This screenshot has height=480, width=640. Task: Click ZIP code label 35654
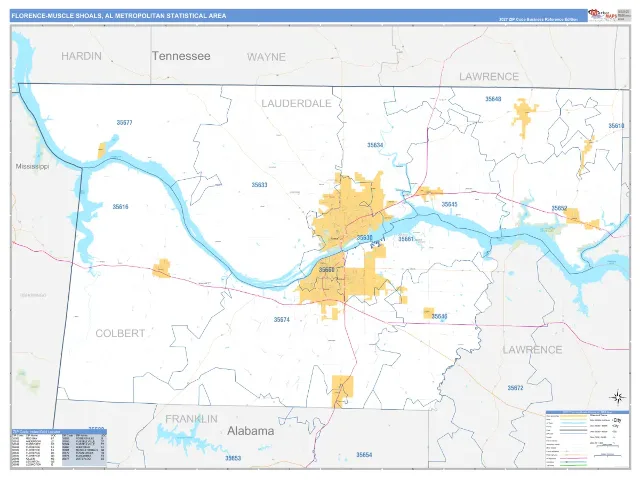click(x=364, y=455)
